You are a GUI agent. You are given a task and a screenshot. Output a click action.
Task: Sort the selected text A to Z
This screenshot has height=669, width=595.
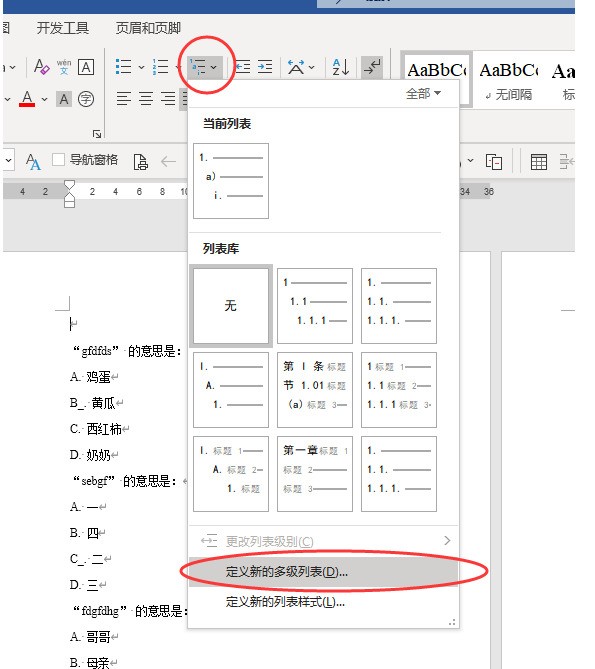tap(341, 67)
